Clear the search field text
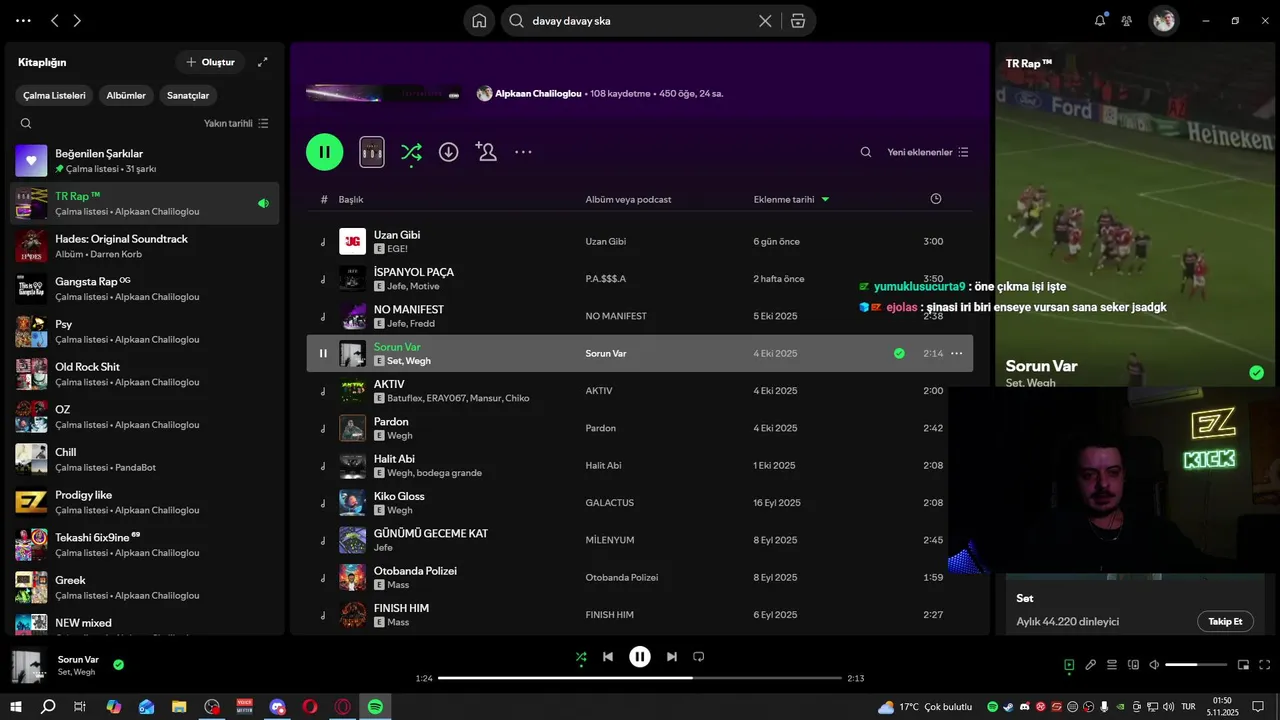Viewport: 1280px width, 720px height. [x=765, y=21]
